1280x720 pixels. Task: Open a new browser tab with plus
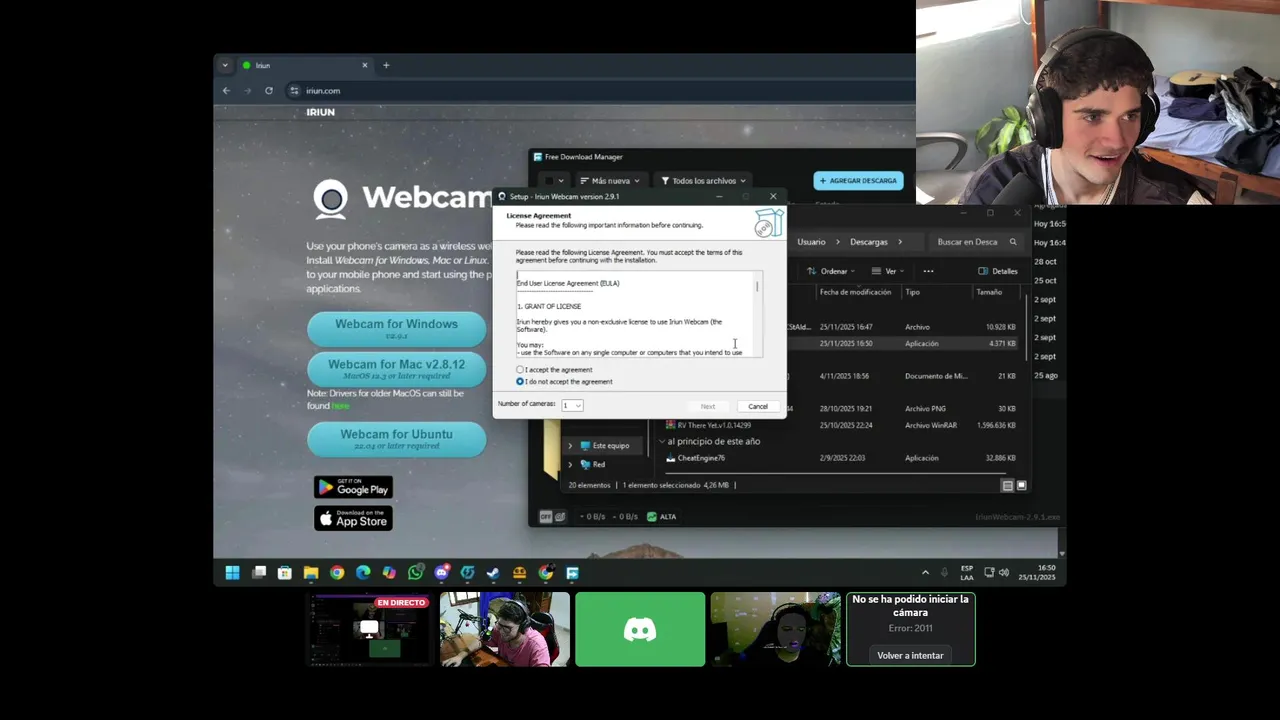[386, 65]
